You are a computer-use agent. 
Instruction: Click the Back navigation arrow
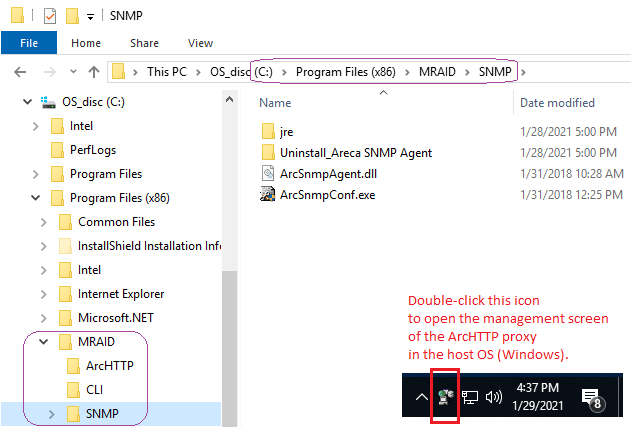(x=20, y=72)
